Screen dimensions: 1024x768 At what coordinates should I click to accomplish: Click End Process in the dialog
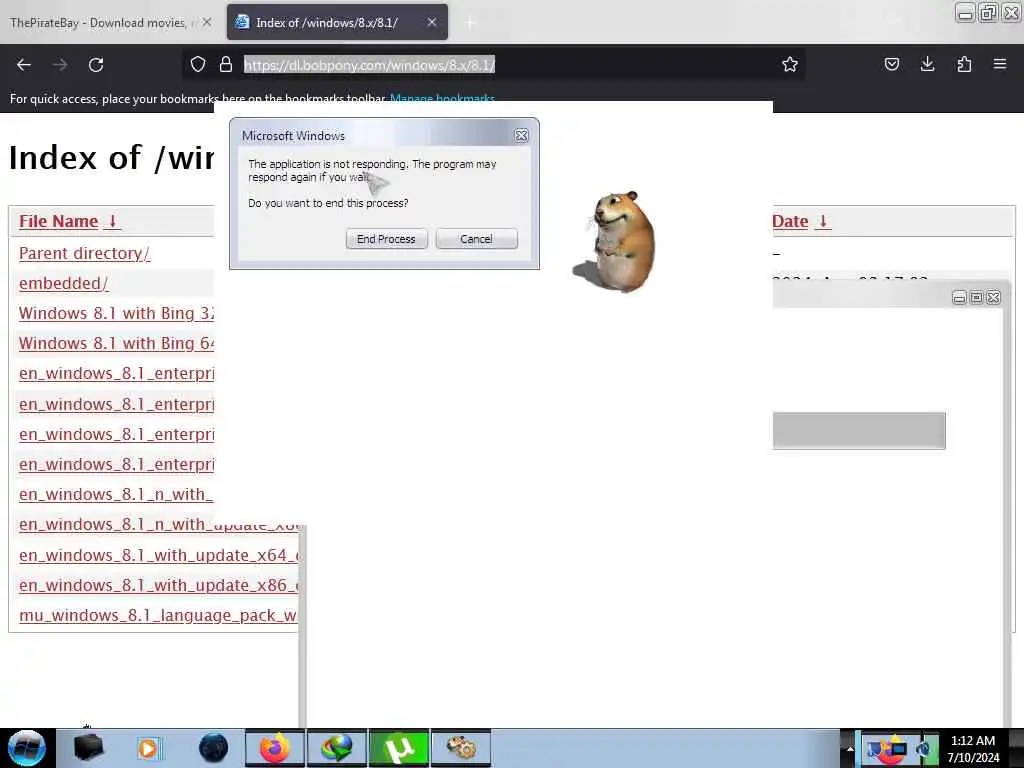tap(386, 239)
